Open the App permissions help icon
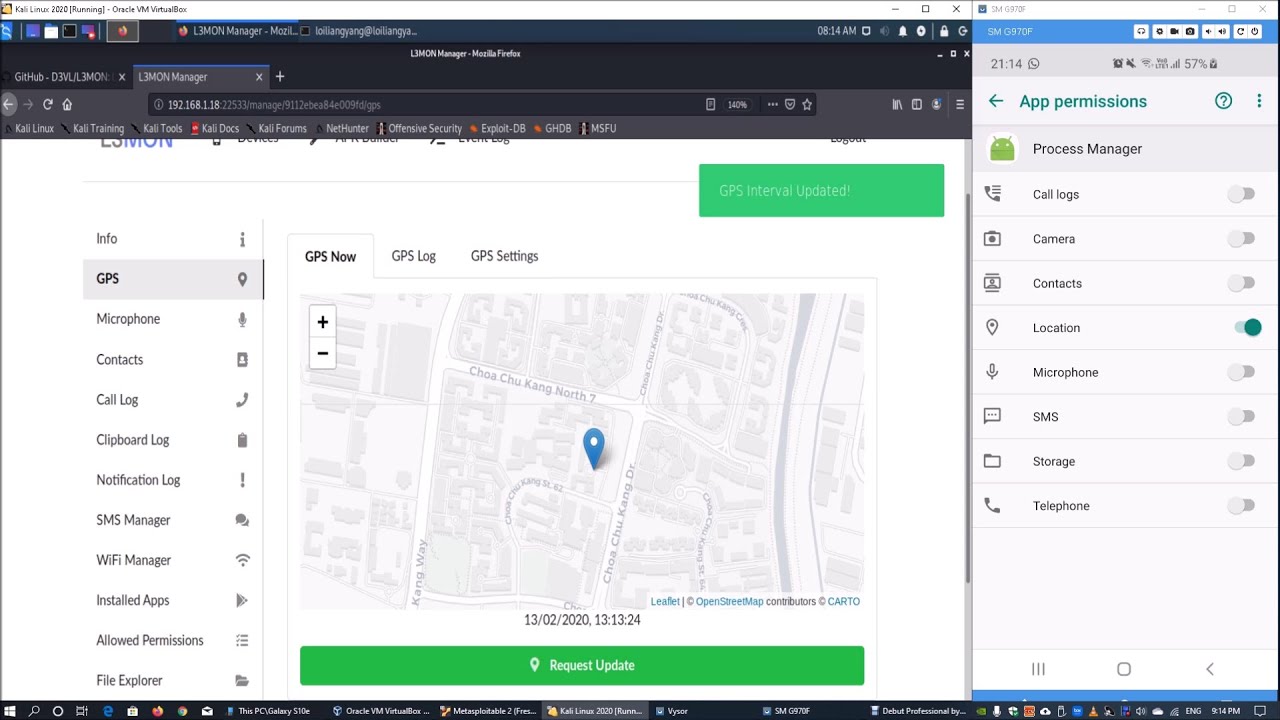This screenshot has height=720, width=1280. pos(1223,101)
